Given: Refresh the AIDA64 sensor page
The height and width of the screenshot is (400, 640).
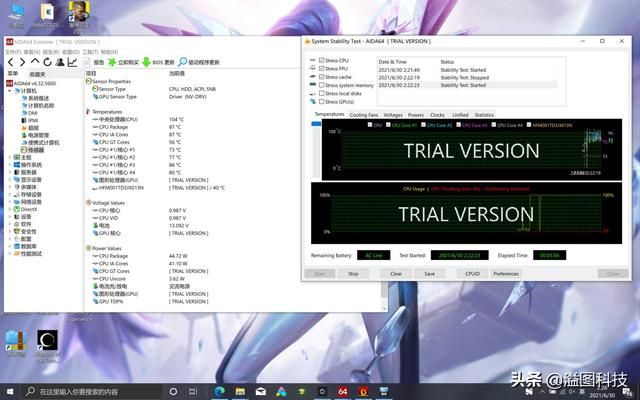Looking at the screenshot, I should [47, 62].
